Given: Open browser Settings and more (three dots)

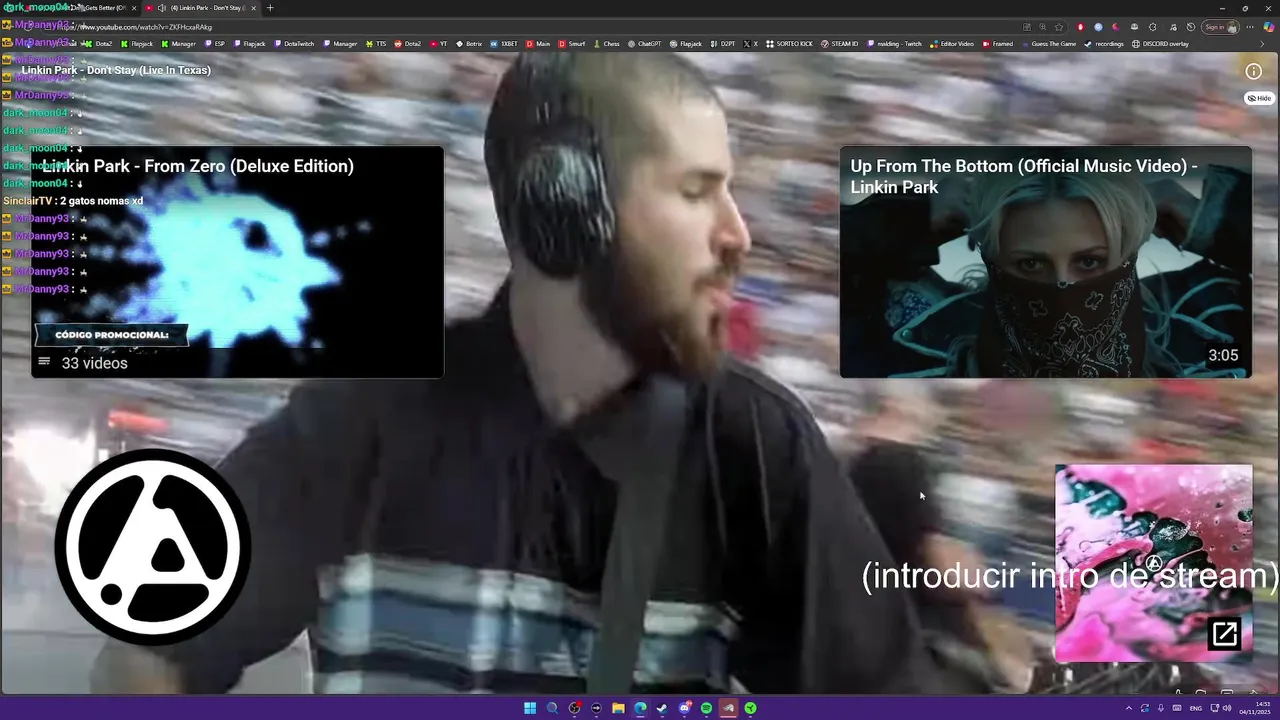Looking at the screenshot, I should click(x=1250, y=27).
